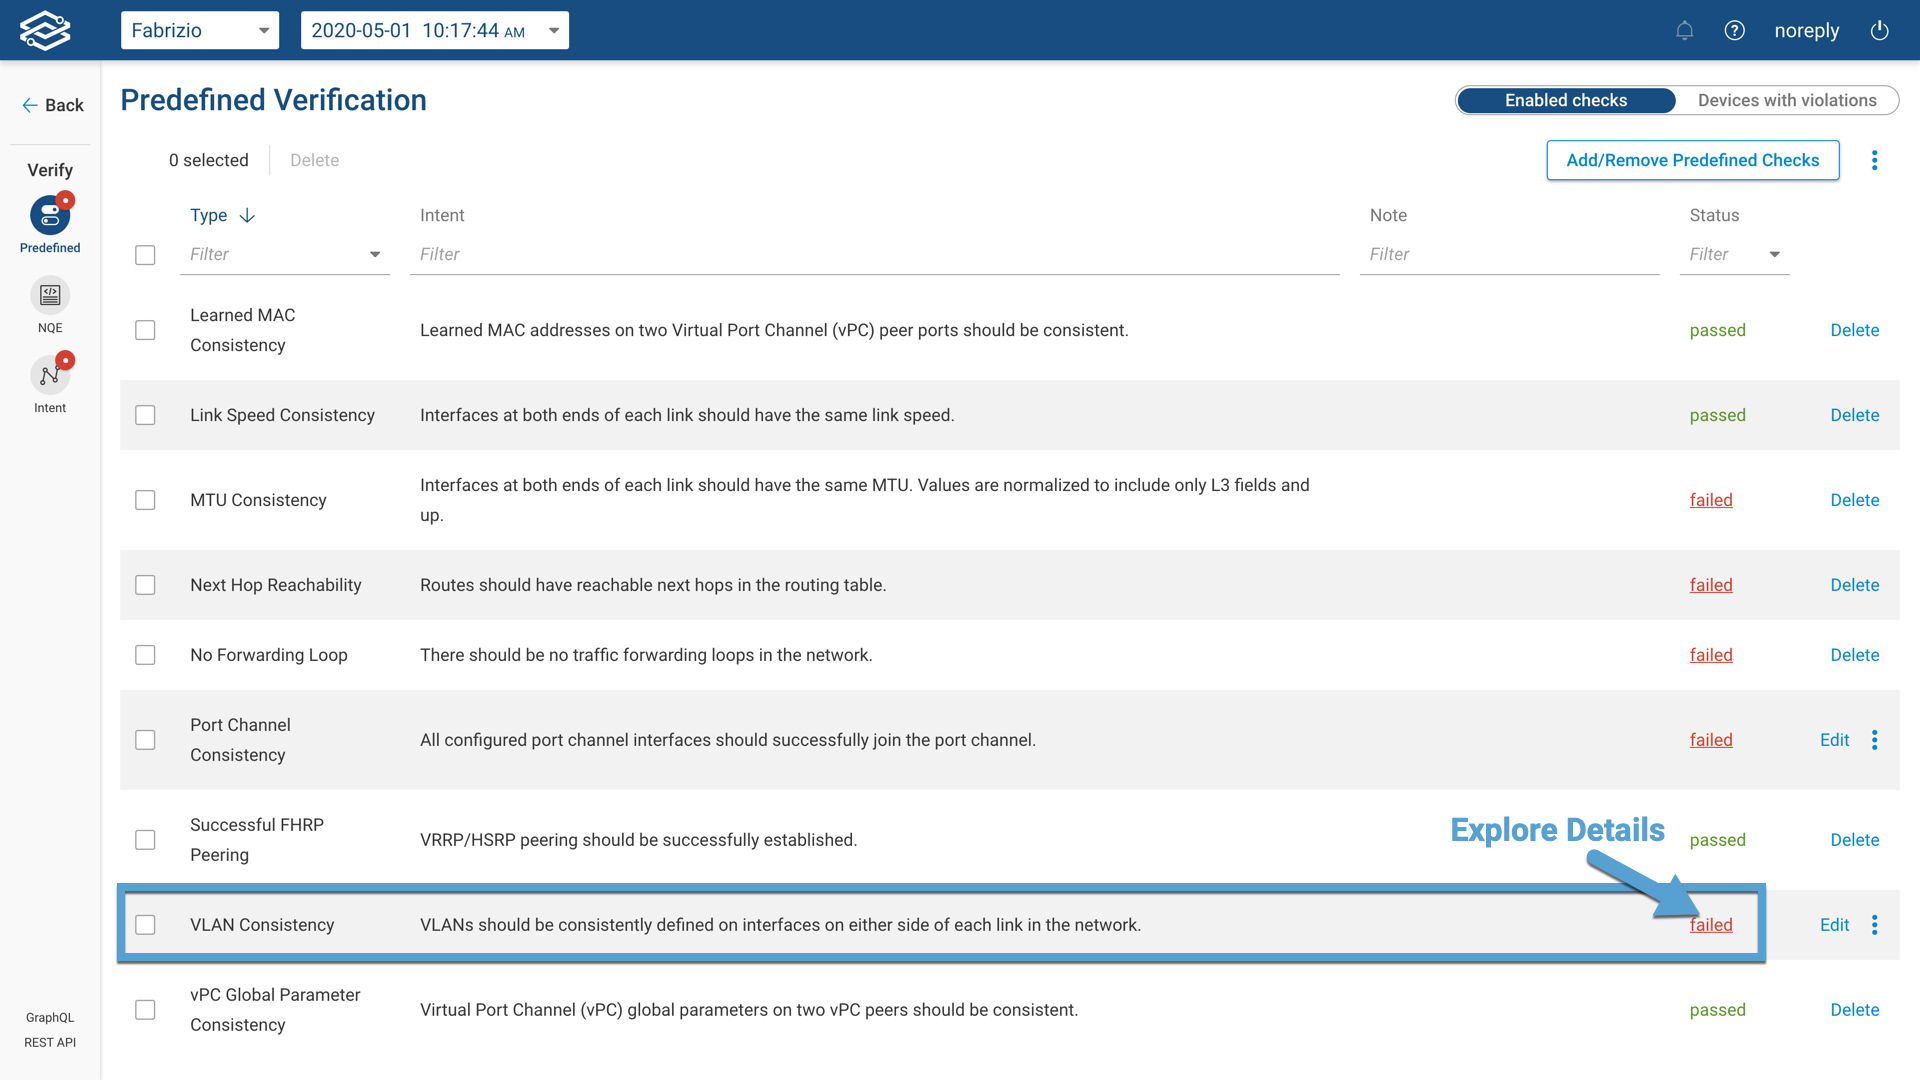This screenshot has width=1920, height=1080.
Task: Check the Learned MAC Consistency row checkbox
Action: (145, 330)
